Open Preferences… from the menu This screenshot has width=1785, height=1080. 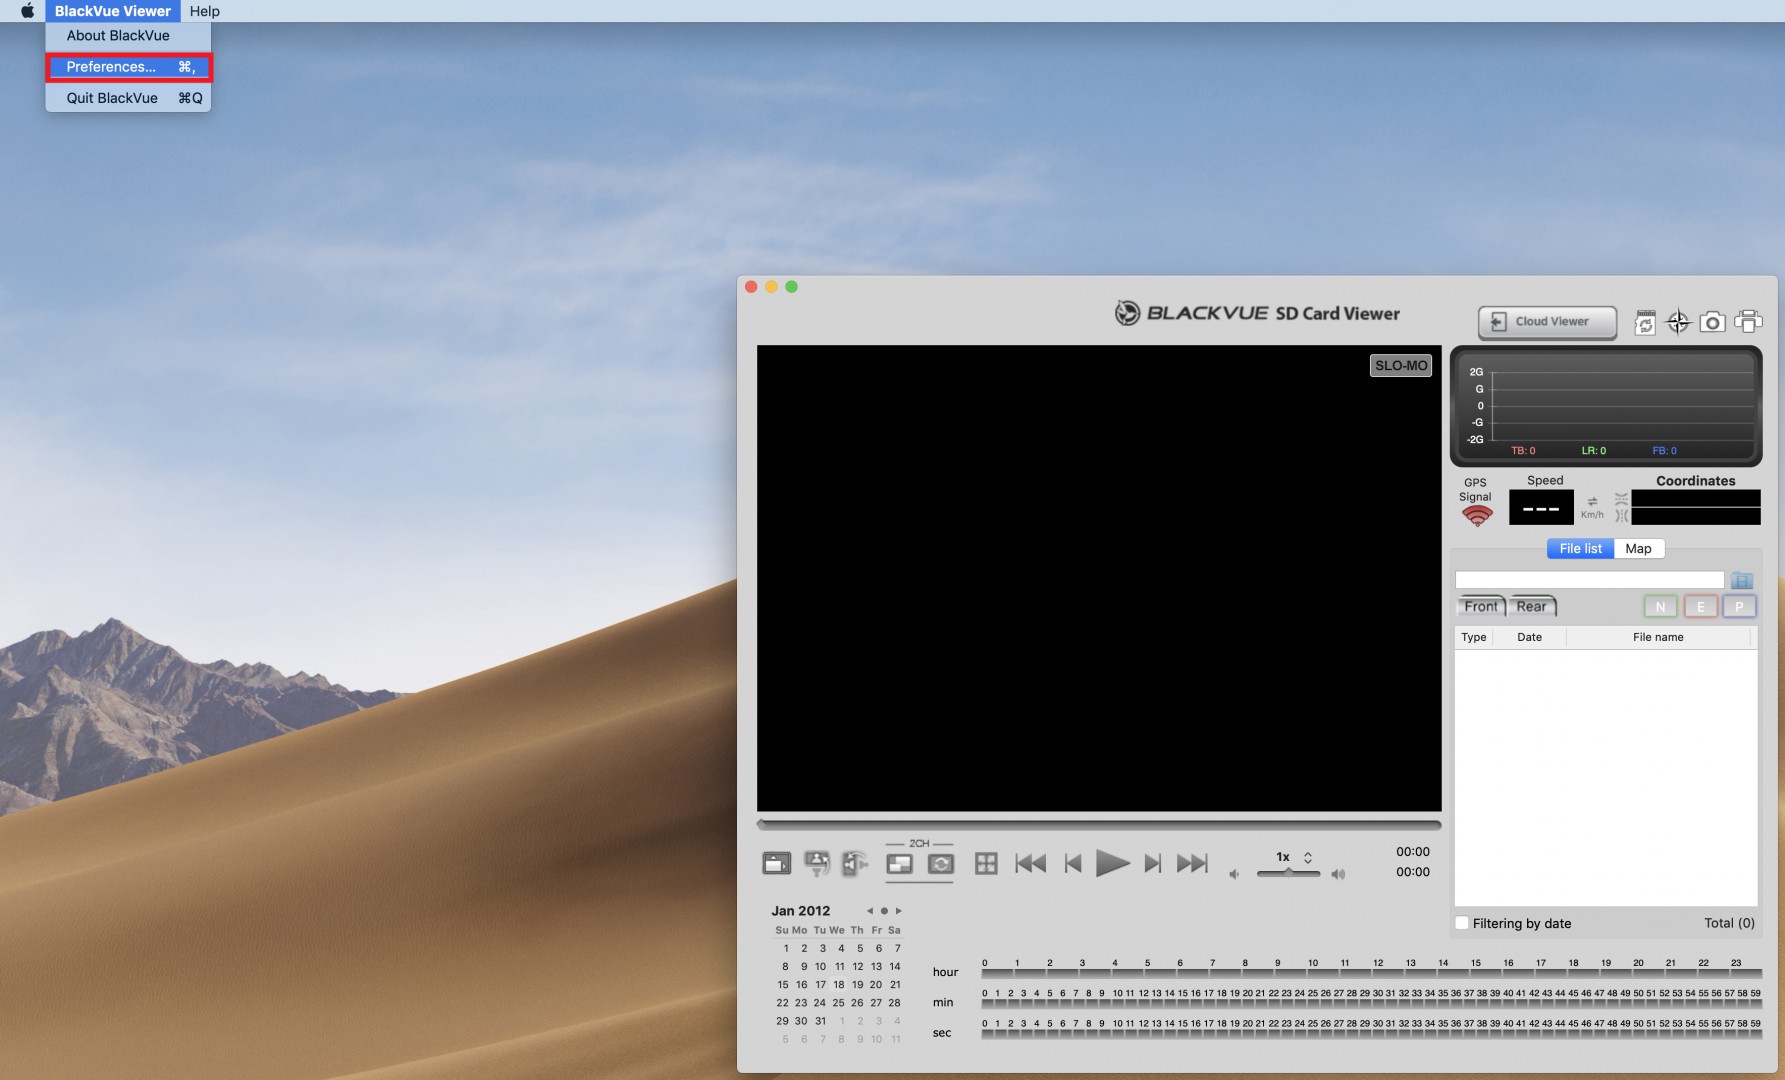point(129,67)
